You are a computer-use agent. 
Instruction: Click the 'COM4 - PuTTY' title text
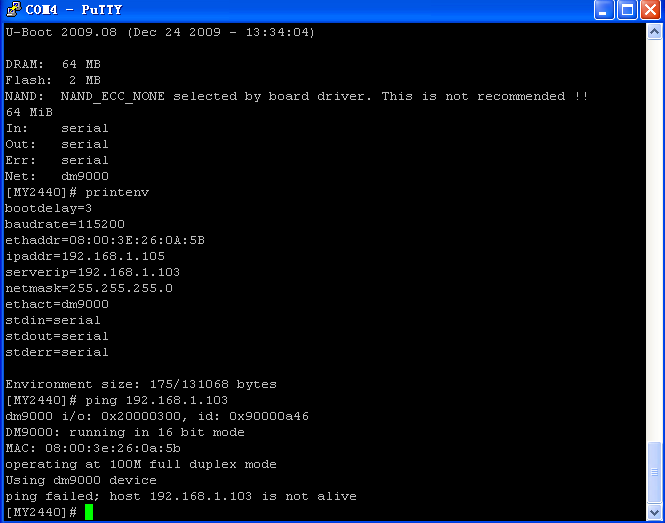tap(74, 10)
